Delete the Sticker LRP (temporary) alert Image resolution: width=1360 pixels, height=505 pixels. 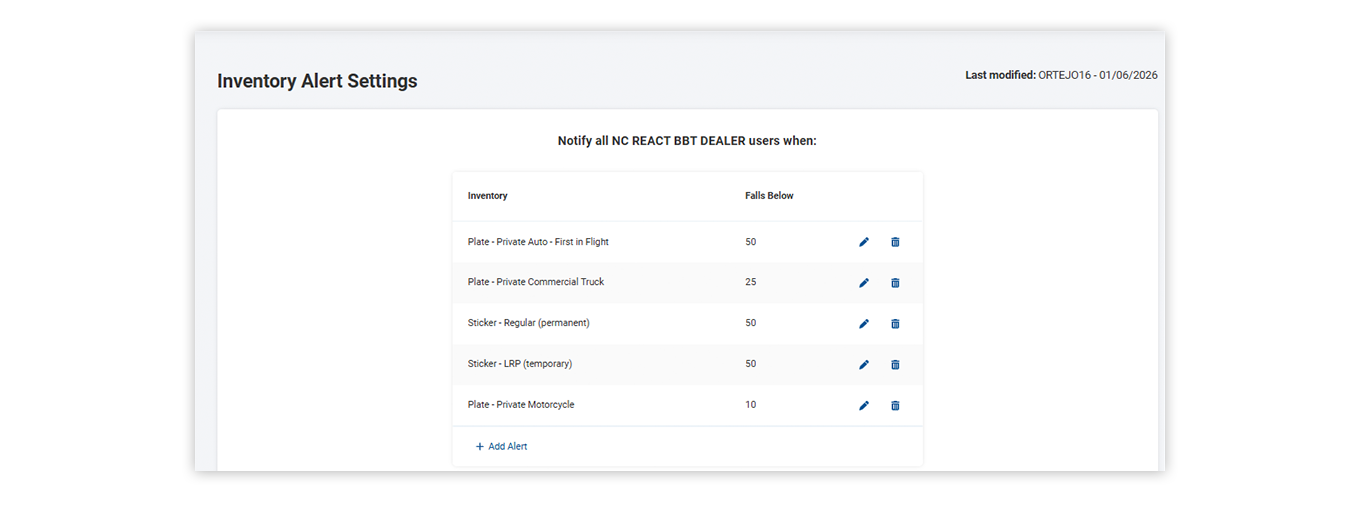(895, 365)
